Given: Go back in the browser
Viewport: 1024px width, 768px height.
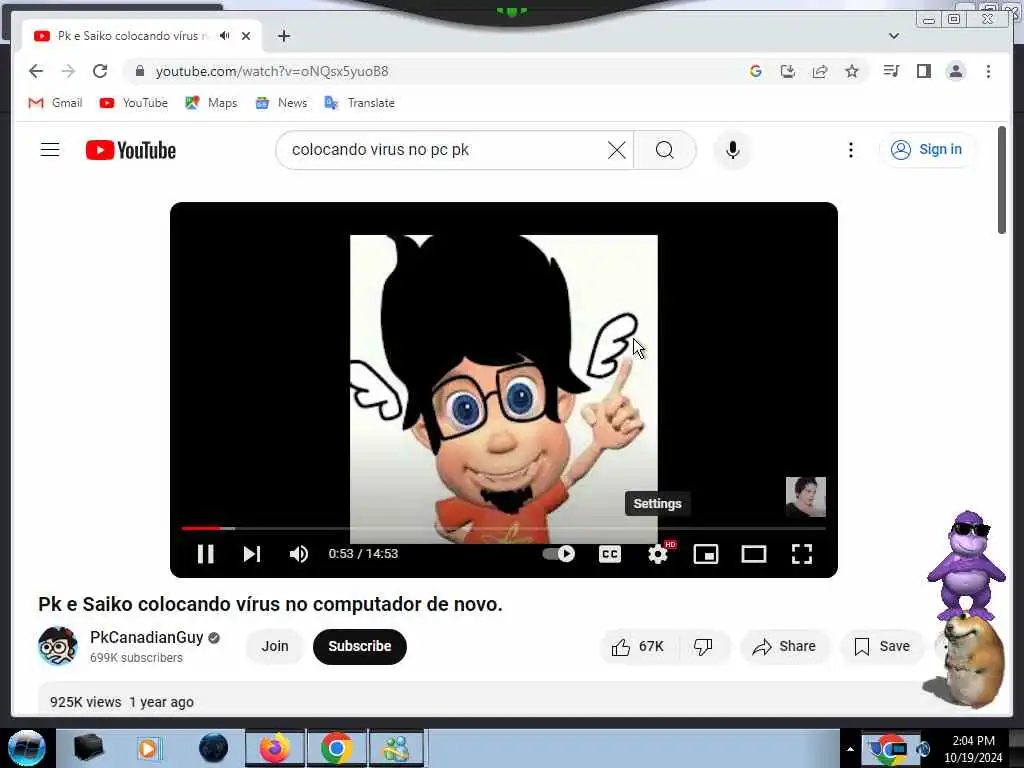Looking at the screenshot, I should 36,71.
